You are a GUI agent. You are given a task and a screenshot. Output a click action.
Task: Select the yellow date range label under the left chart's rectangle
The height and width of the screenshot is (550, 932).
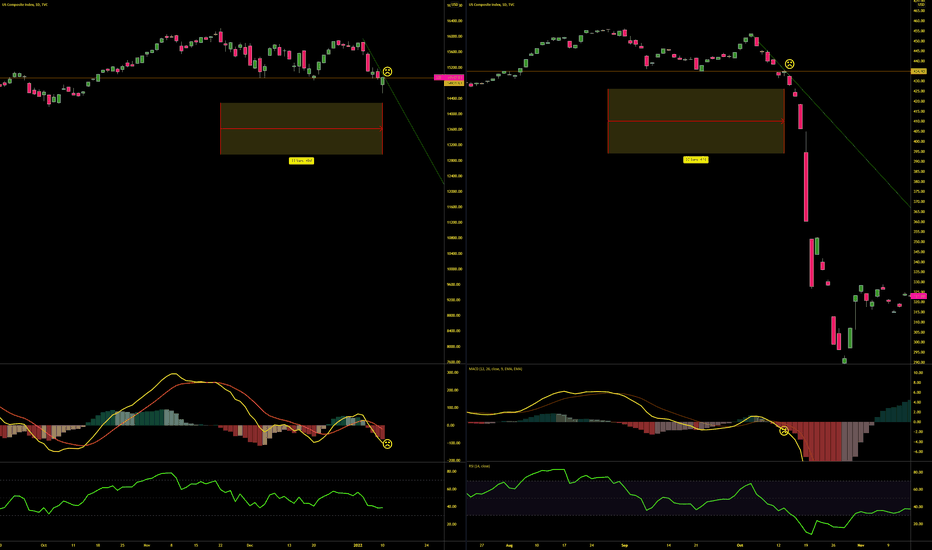click(x=301, y=161)
